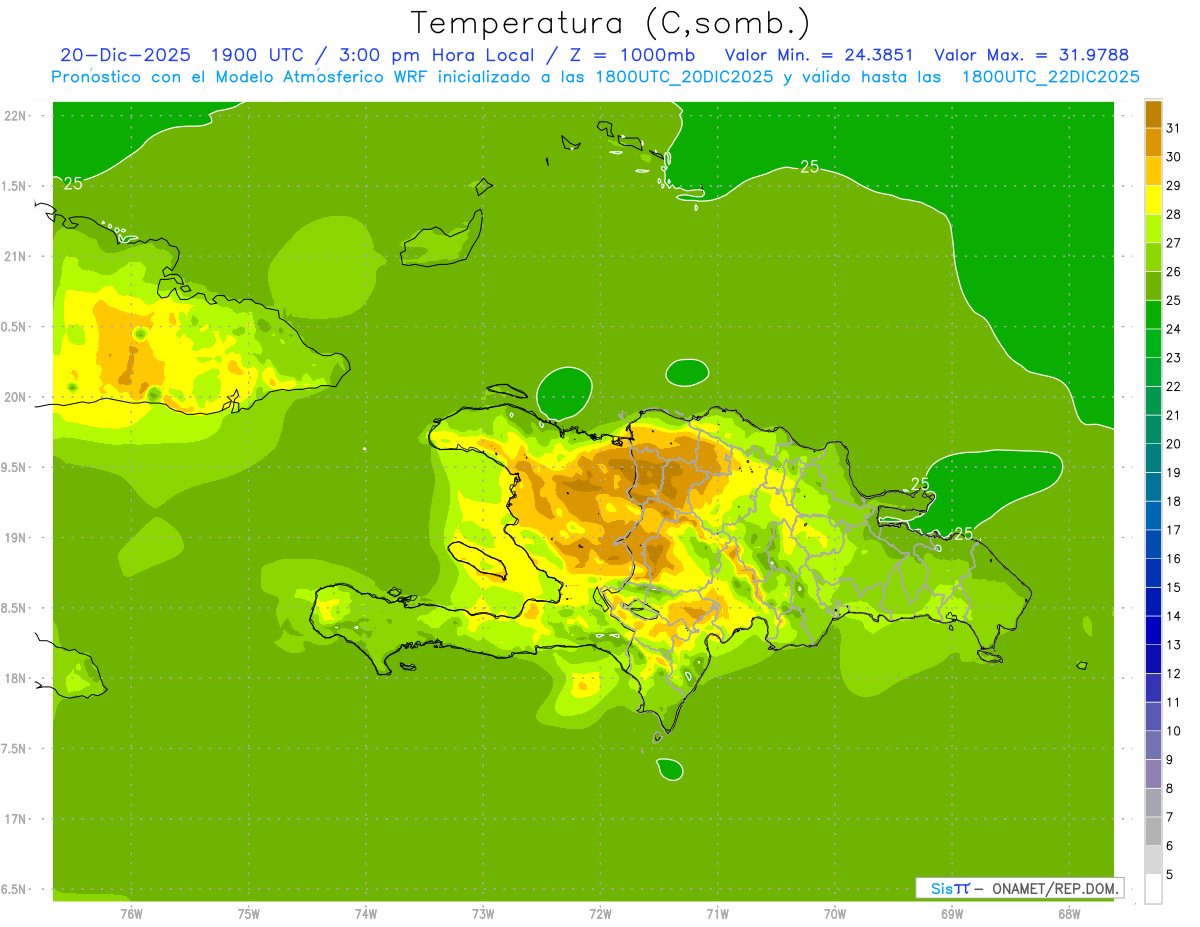Click legend value 10
Screen dimensions: 1200x927
(1174, 731)
